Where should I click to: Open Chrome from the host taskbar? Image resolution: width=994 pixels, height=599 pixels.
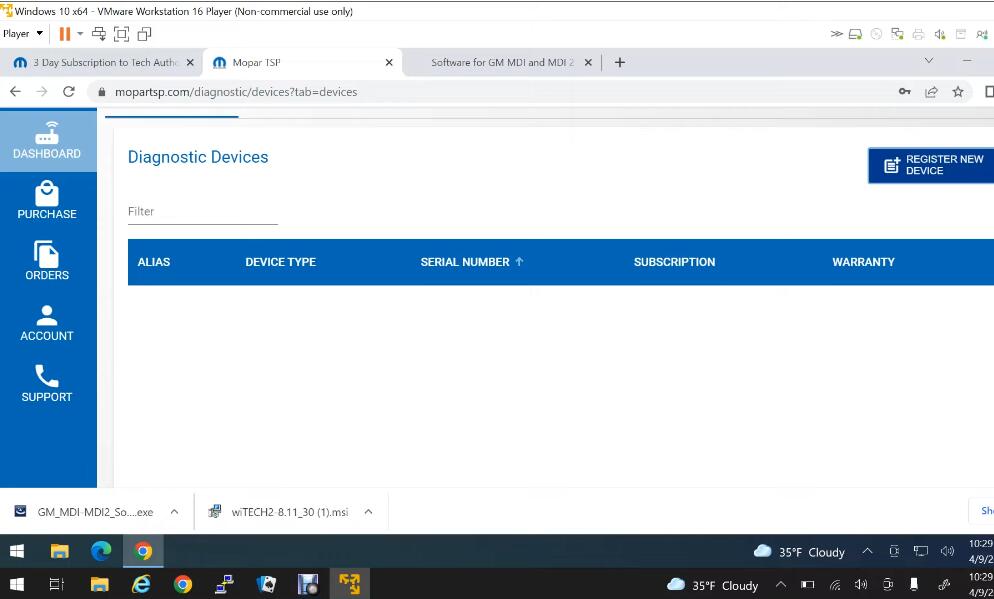[x=183, y=584]
